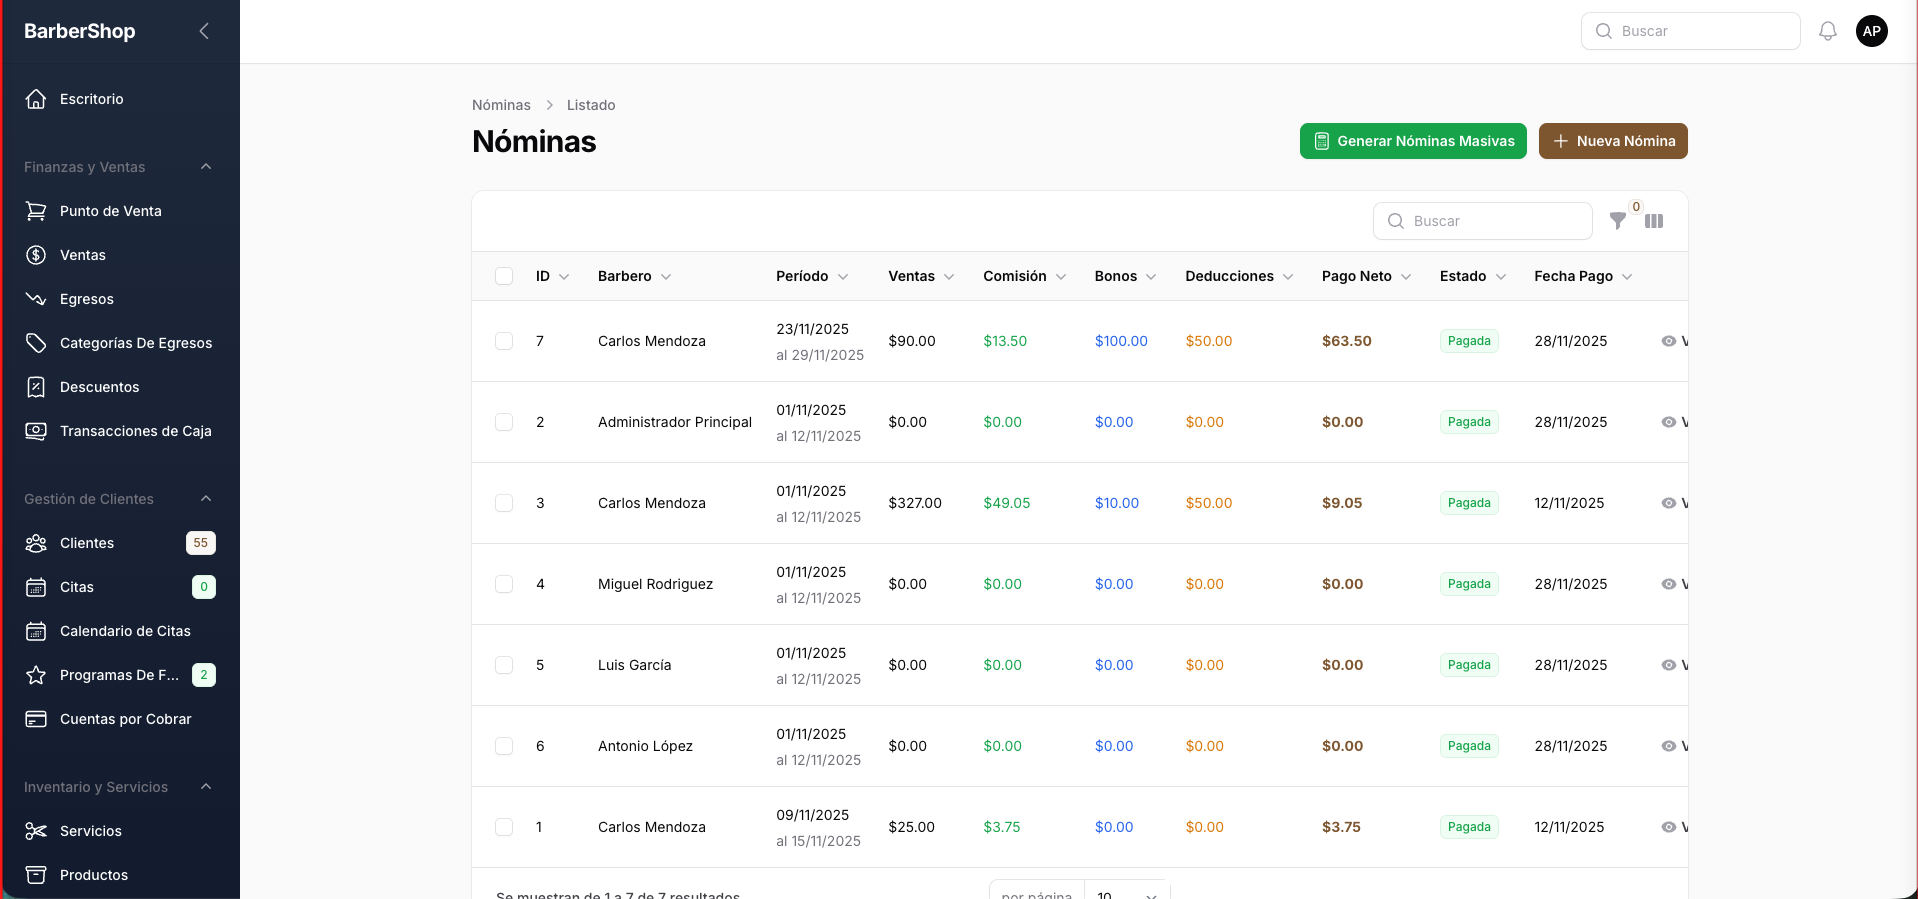This screenshot has height=899, width=1918.
Task: Click the Pagada badge of payroll ID 7
Action: [1469, 341]
